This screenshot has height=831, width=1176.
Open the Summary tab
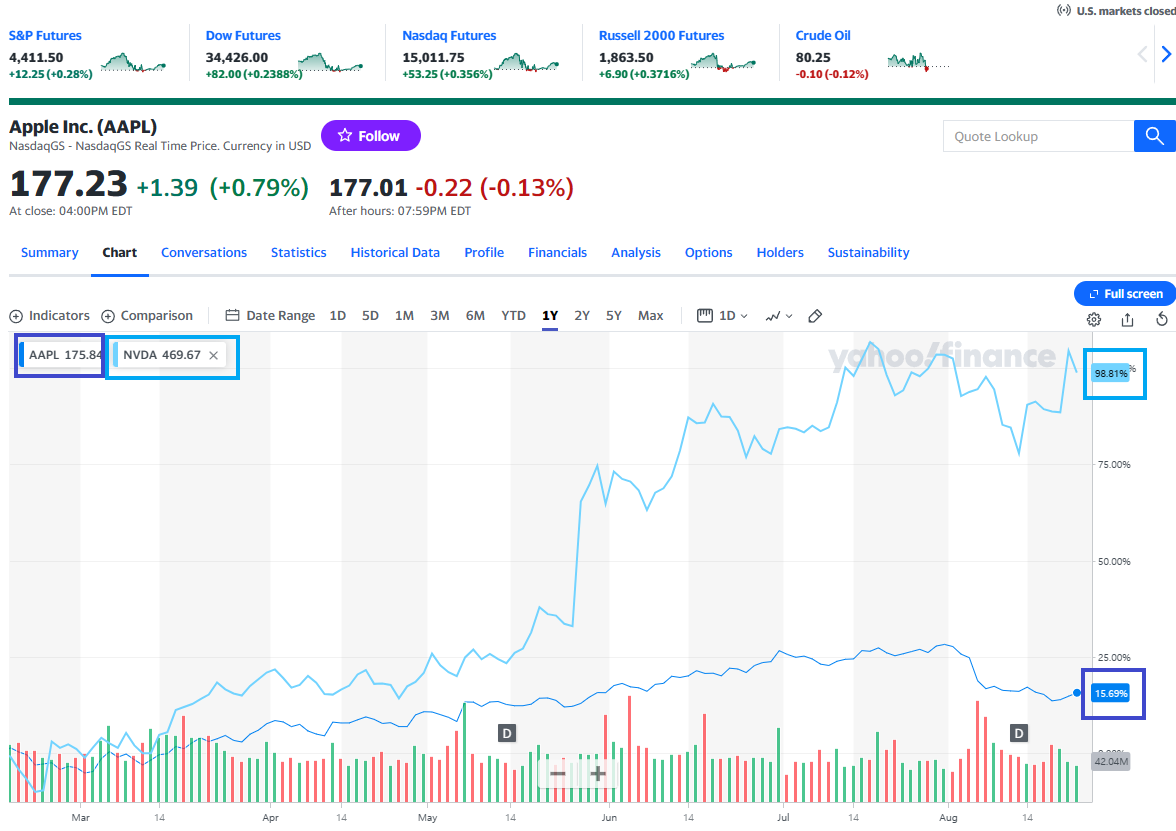[x=50, y=253]
